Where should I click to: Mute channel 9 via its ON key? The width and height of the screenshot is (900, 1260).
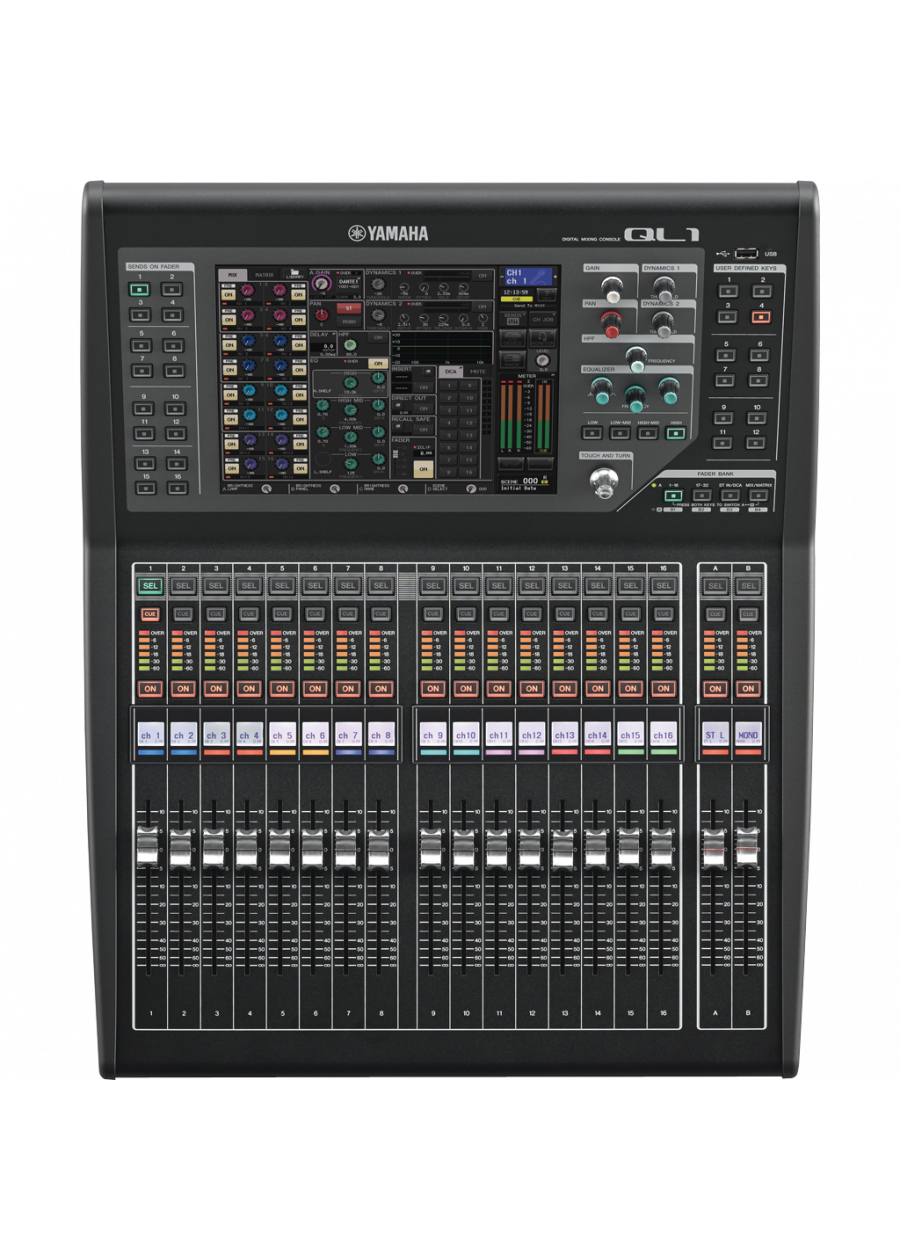(x=433, y=688)
